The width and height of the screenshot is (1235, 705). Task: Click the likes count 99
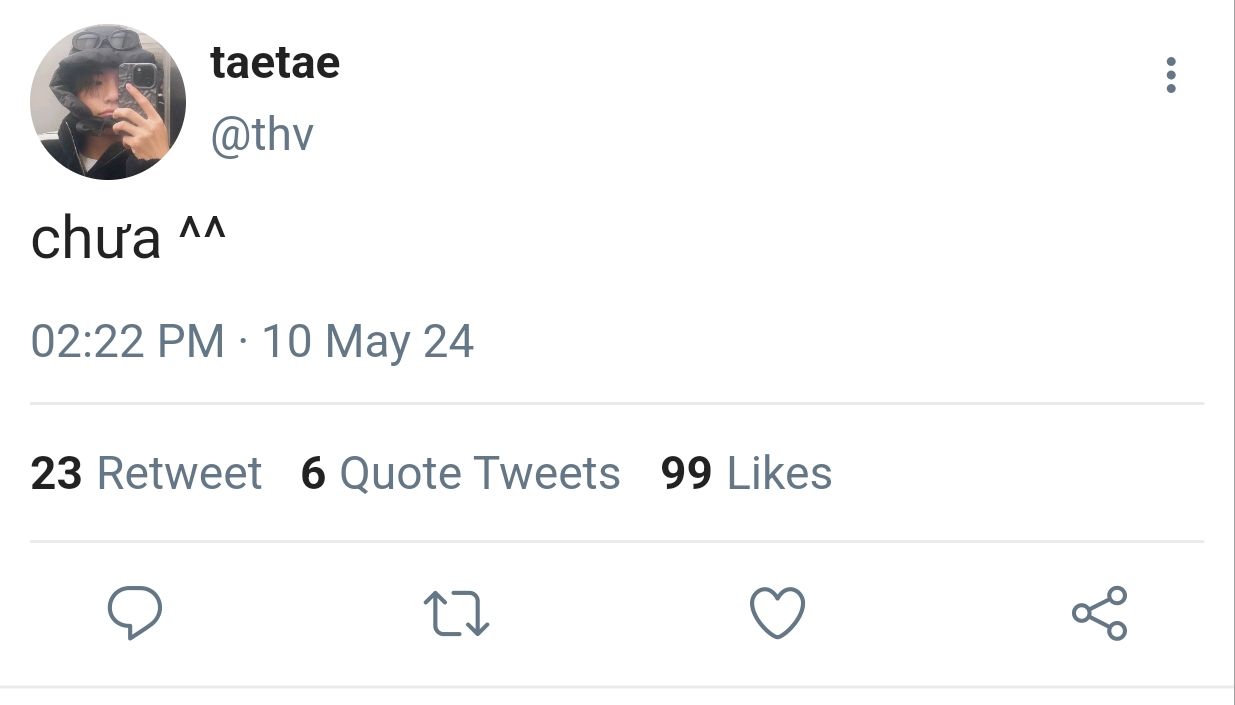[x=686, y=473]
